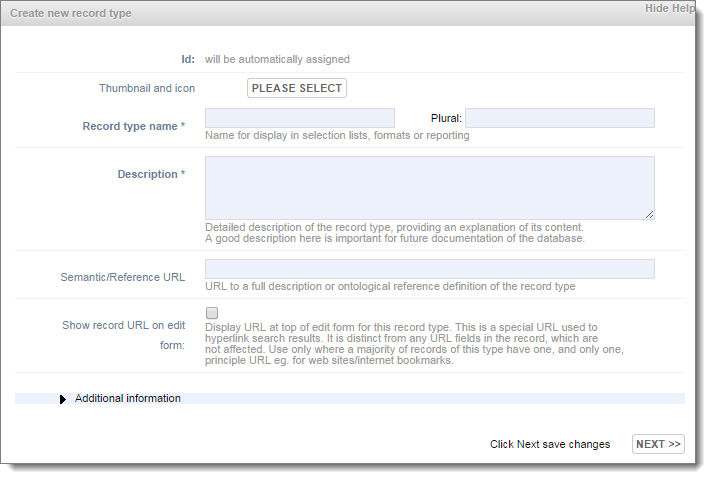Focus the Semantic/Reference URL field
This screenshot has height=479, width=711.
pyautogui.click(x=429, y=269)
